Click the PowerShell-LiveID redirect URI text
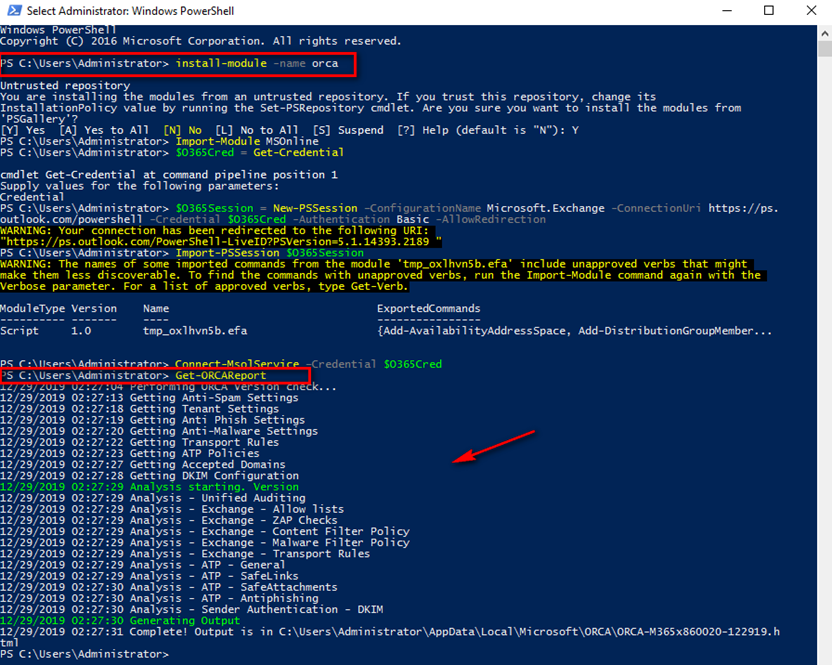832x665 pixels. [x=221, y=241]
